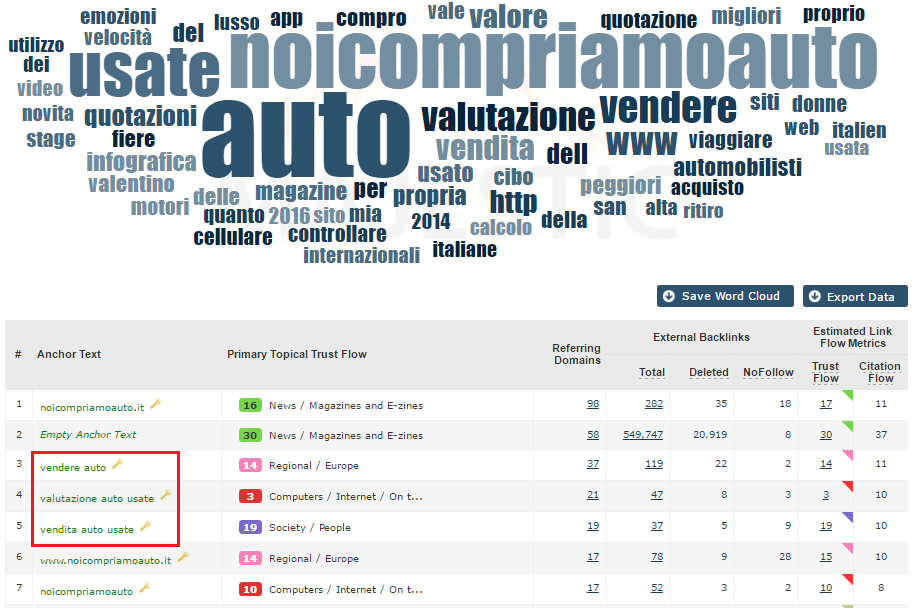Viewport: 920px width, 608px height.
Task: View the 58 referring domains for Empty Anchor Text
Action: pos(593,435)
